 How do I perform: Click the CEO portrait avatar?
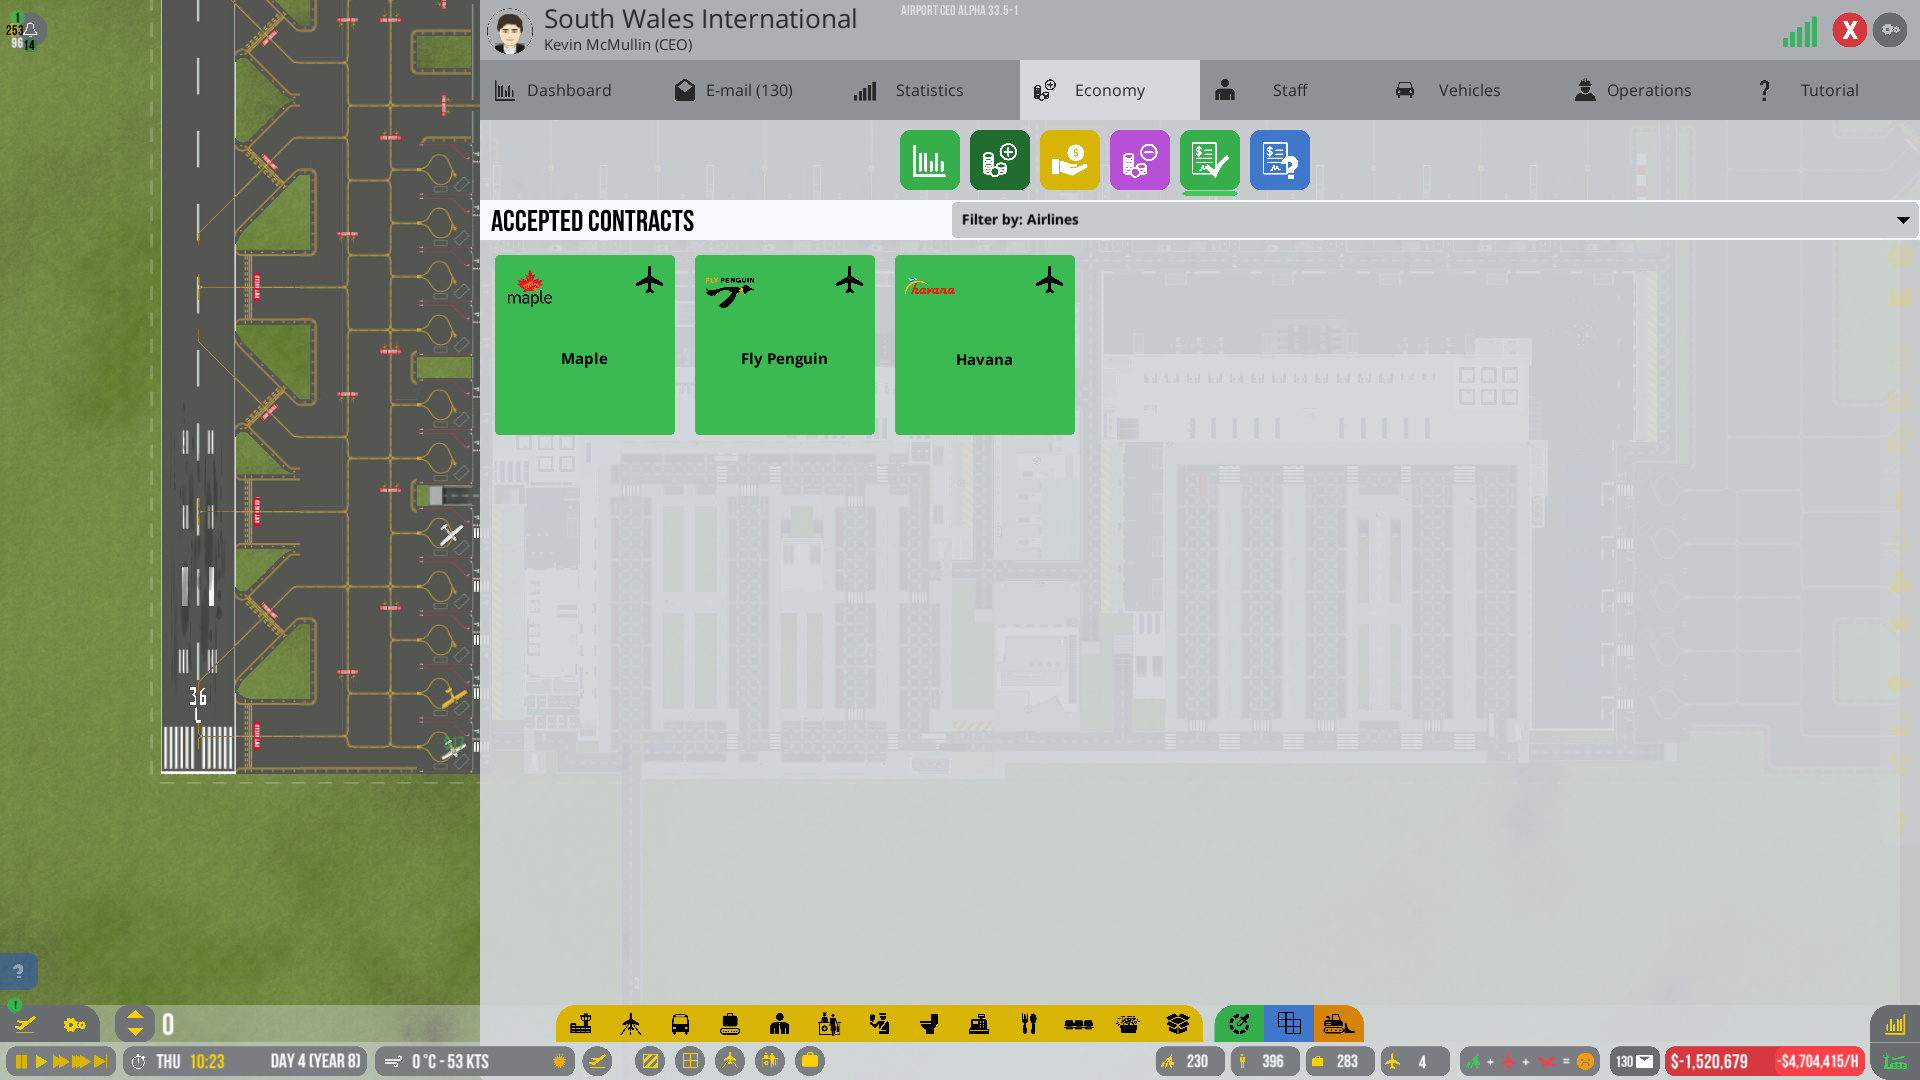click(510, 31)
